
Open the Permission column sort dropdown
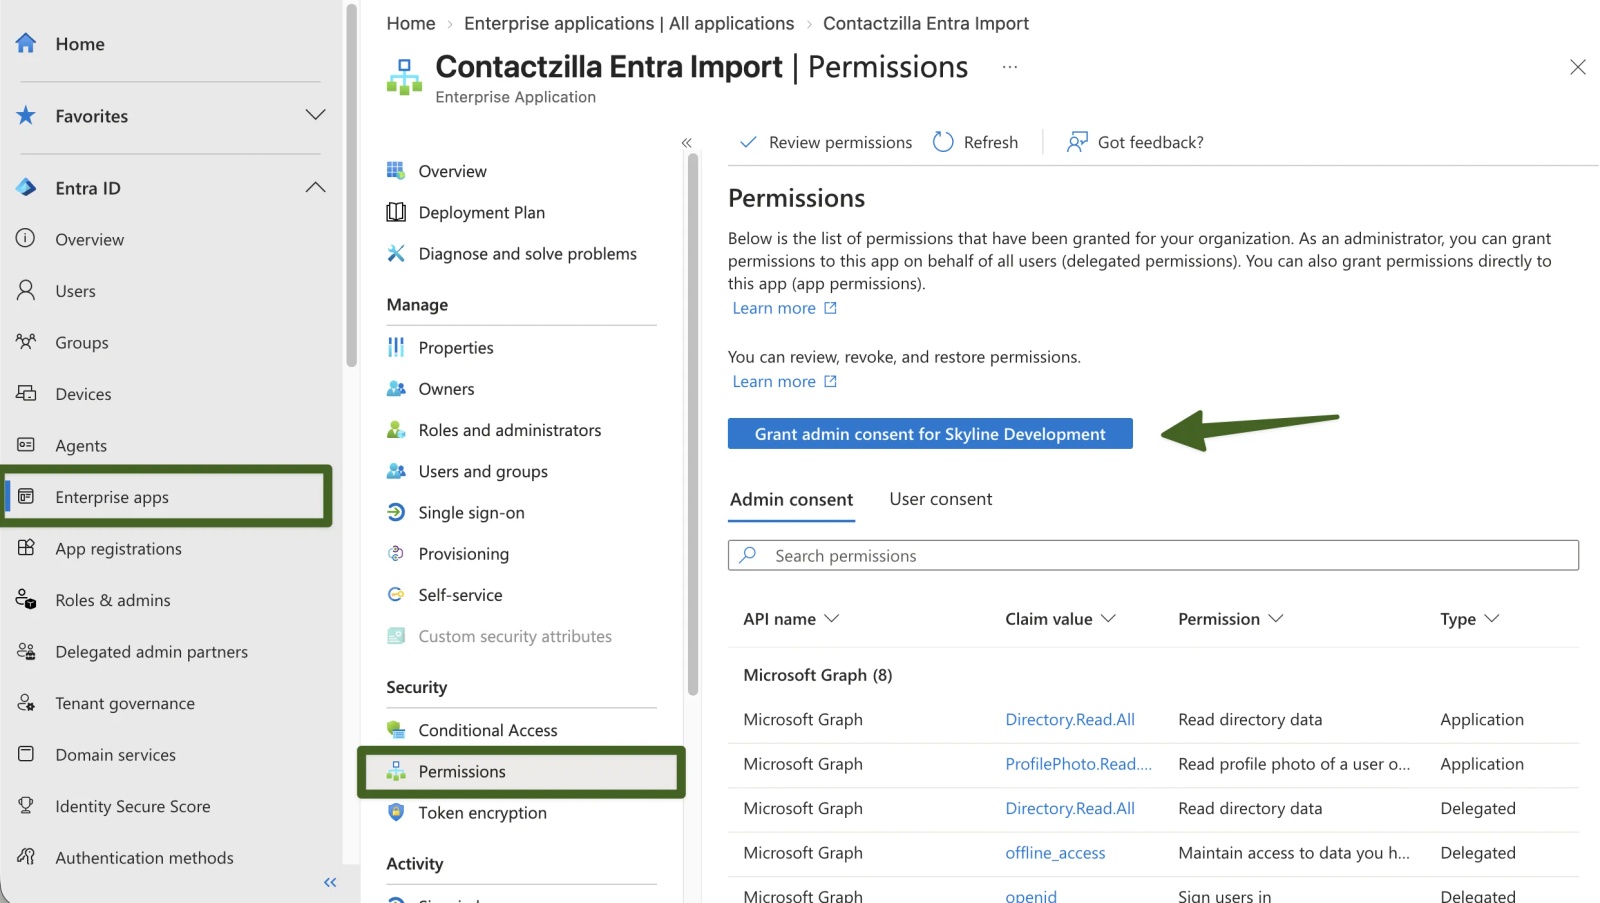click(1276, 619)
